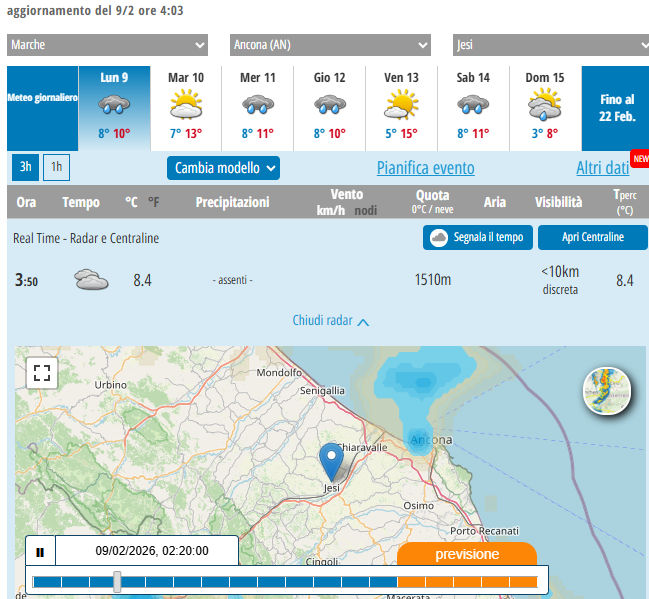Pause the radar animation
The image size is (649, 599).
coord(40,551)
